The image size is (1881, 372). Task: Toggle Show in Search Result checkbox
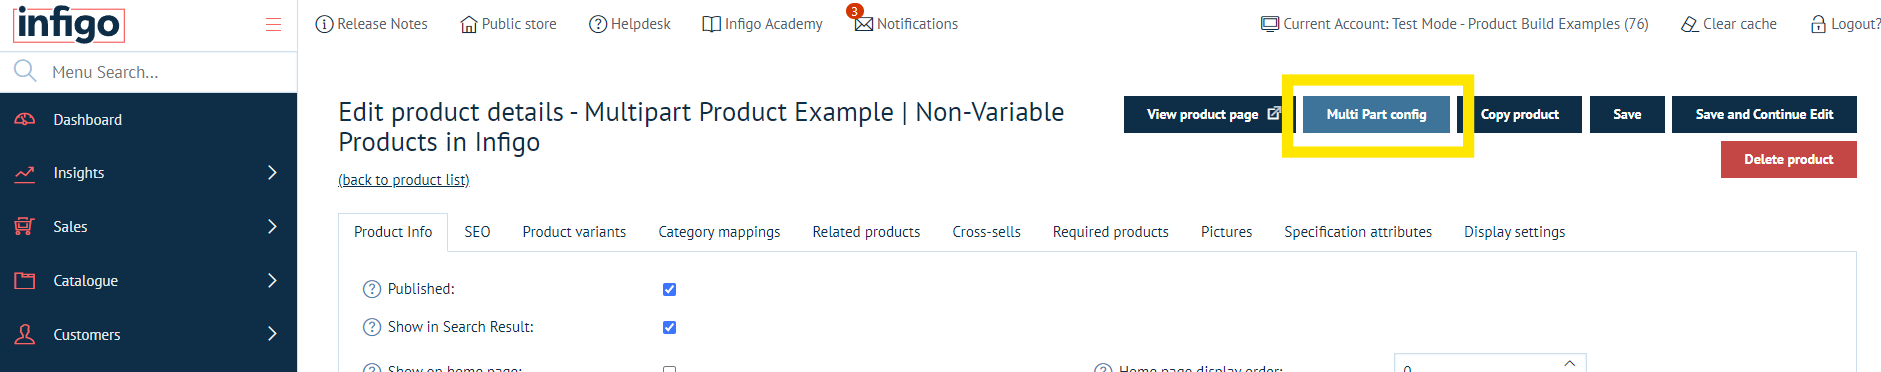point(669,327)
